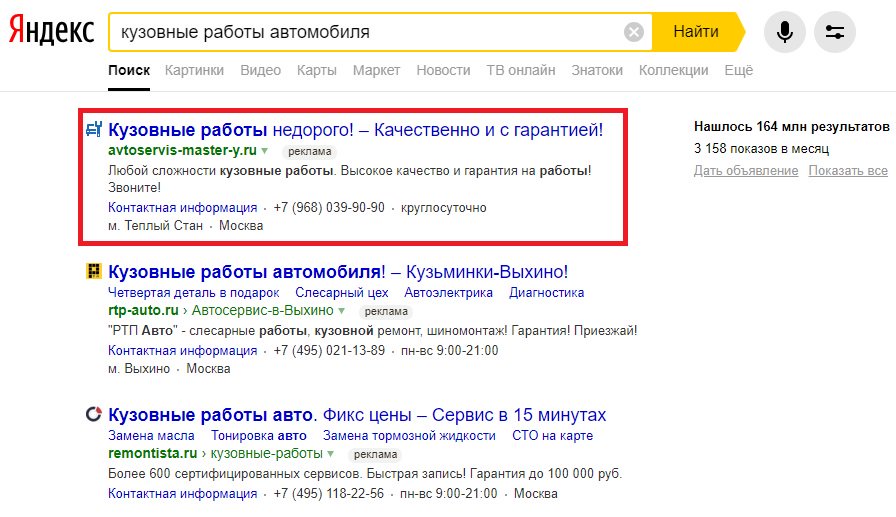Click phone number +7 (495) 021-13-89
This screenshot has height=517, width=896.
coord(329,350)
